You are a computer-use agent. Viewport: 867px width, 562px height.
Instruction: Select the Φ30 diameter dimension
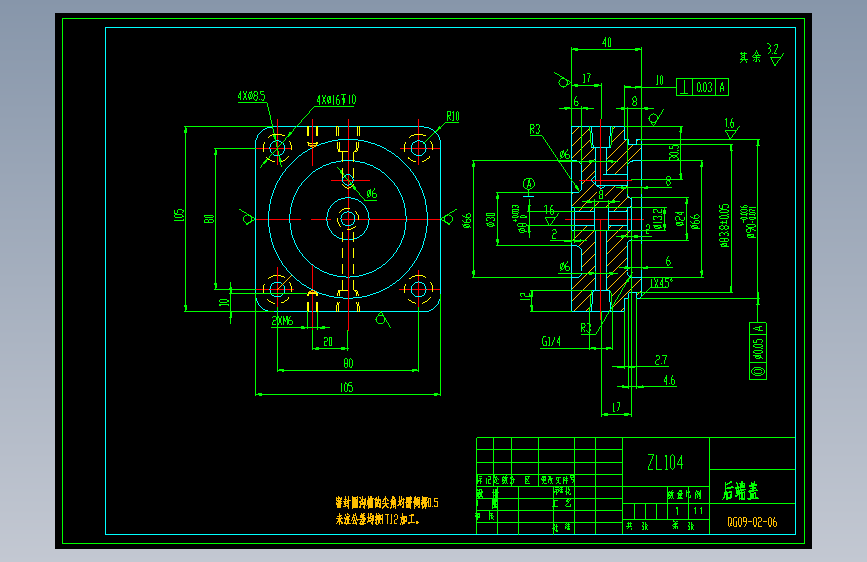[490, 220]
